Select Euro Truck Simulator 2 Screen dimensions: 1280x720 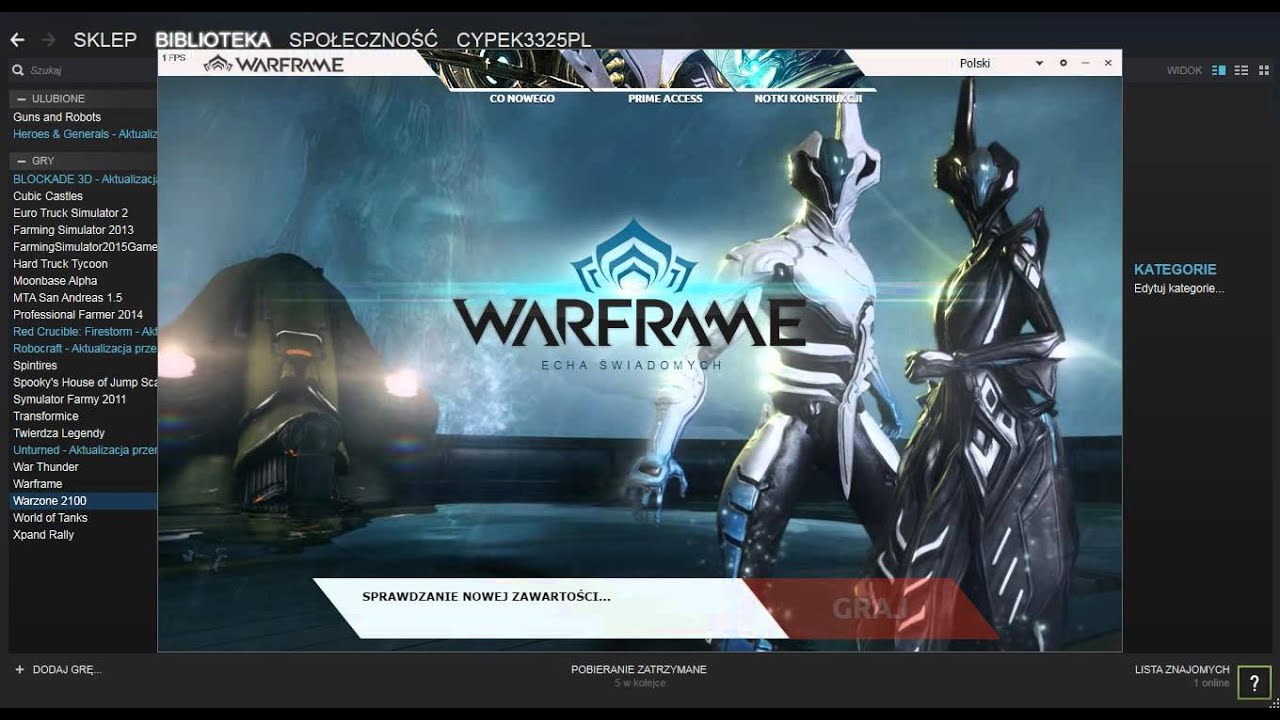71,213
